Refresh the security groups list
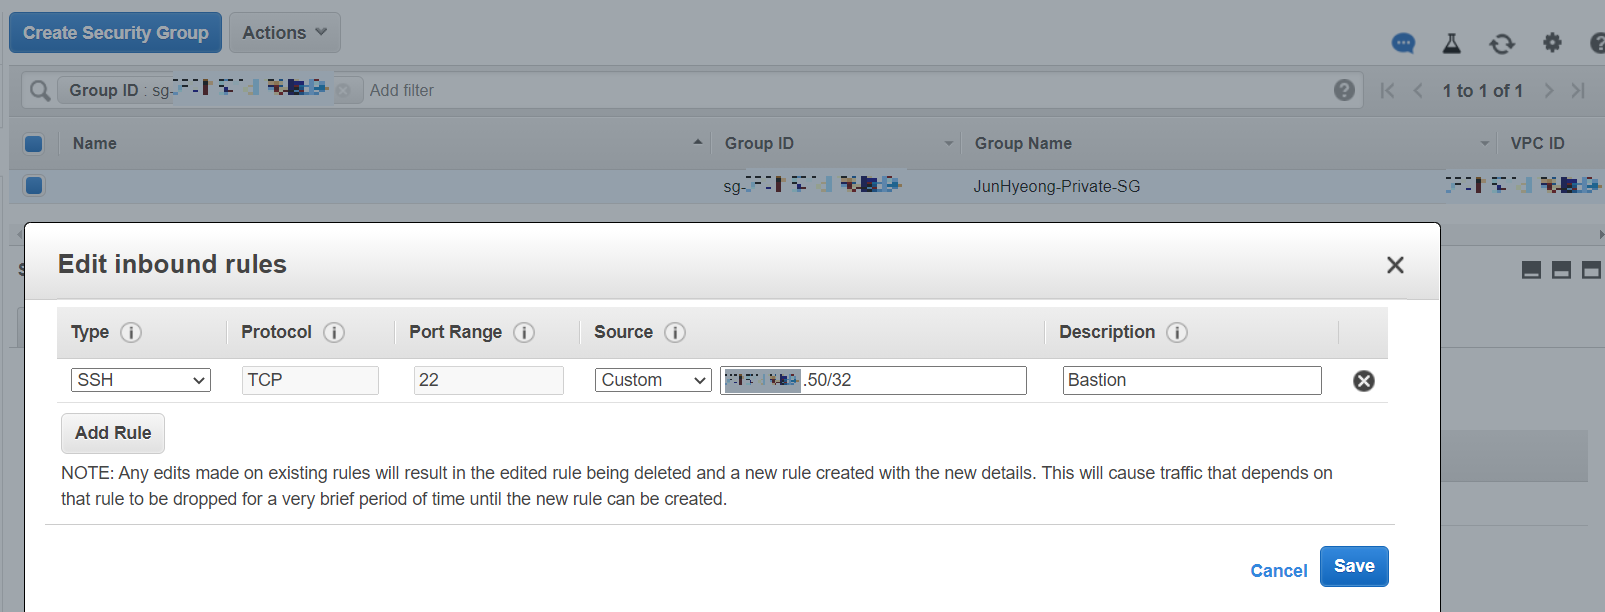 pos(1502,43)
